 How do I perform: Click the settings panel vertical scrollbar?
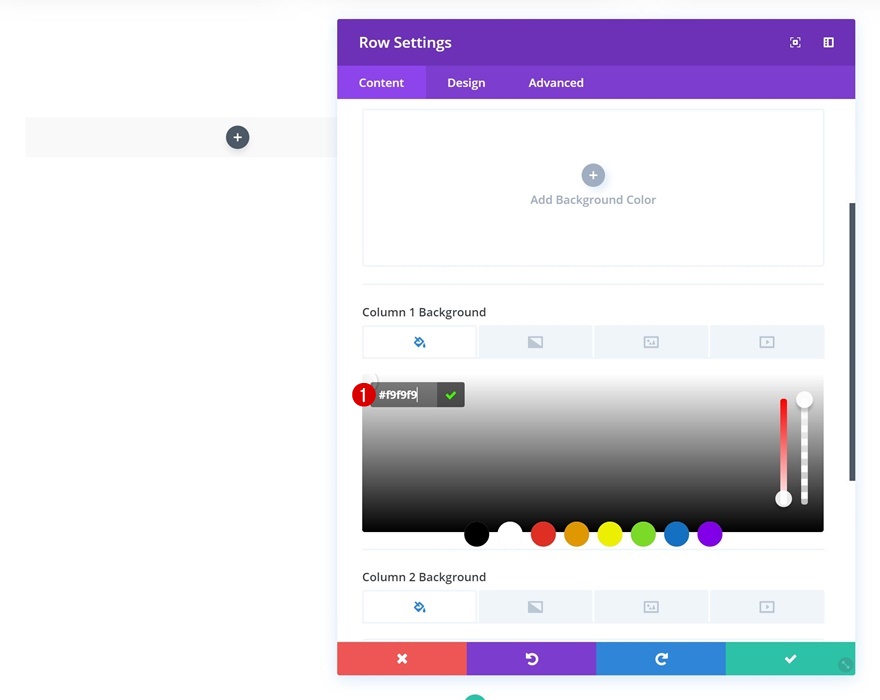(852, 341)
